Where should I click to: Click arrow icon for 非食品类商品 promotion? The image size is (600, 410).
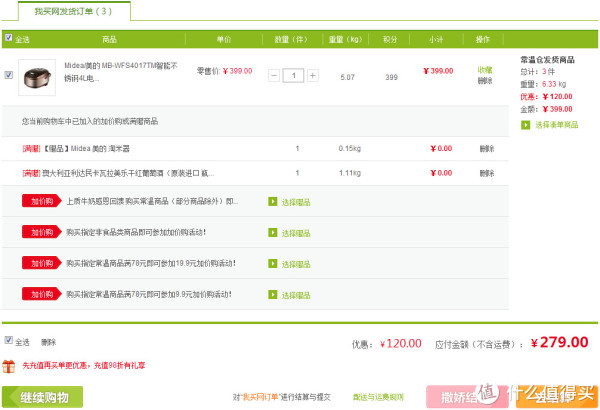[x=272, y=232]
